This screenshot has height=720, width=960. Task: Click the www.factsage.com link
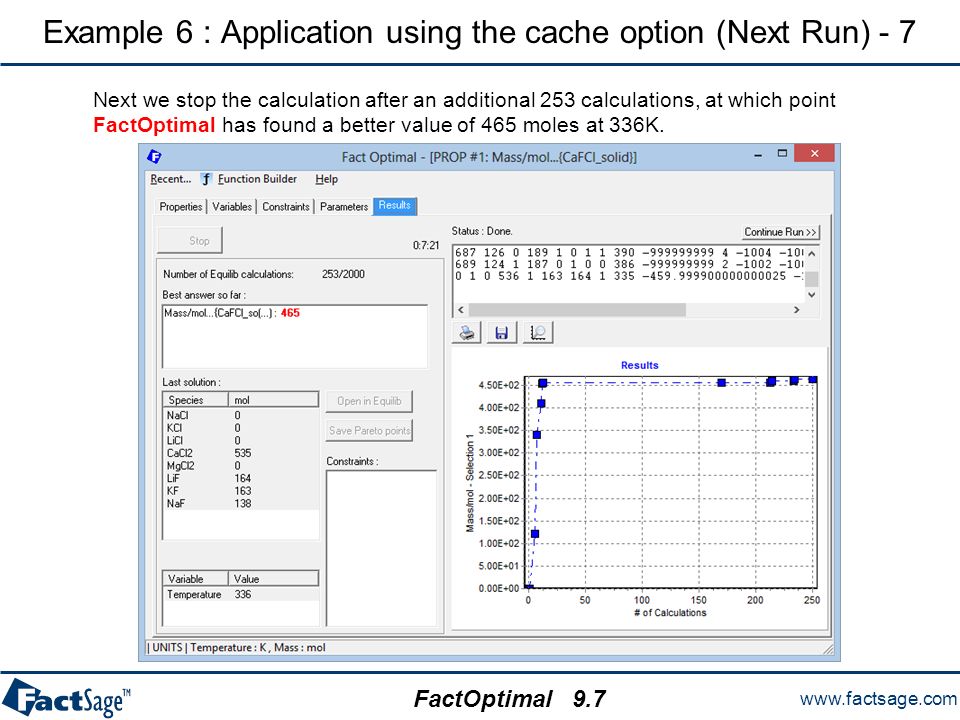pos(878,699)
